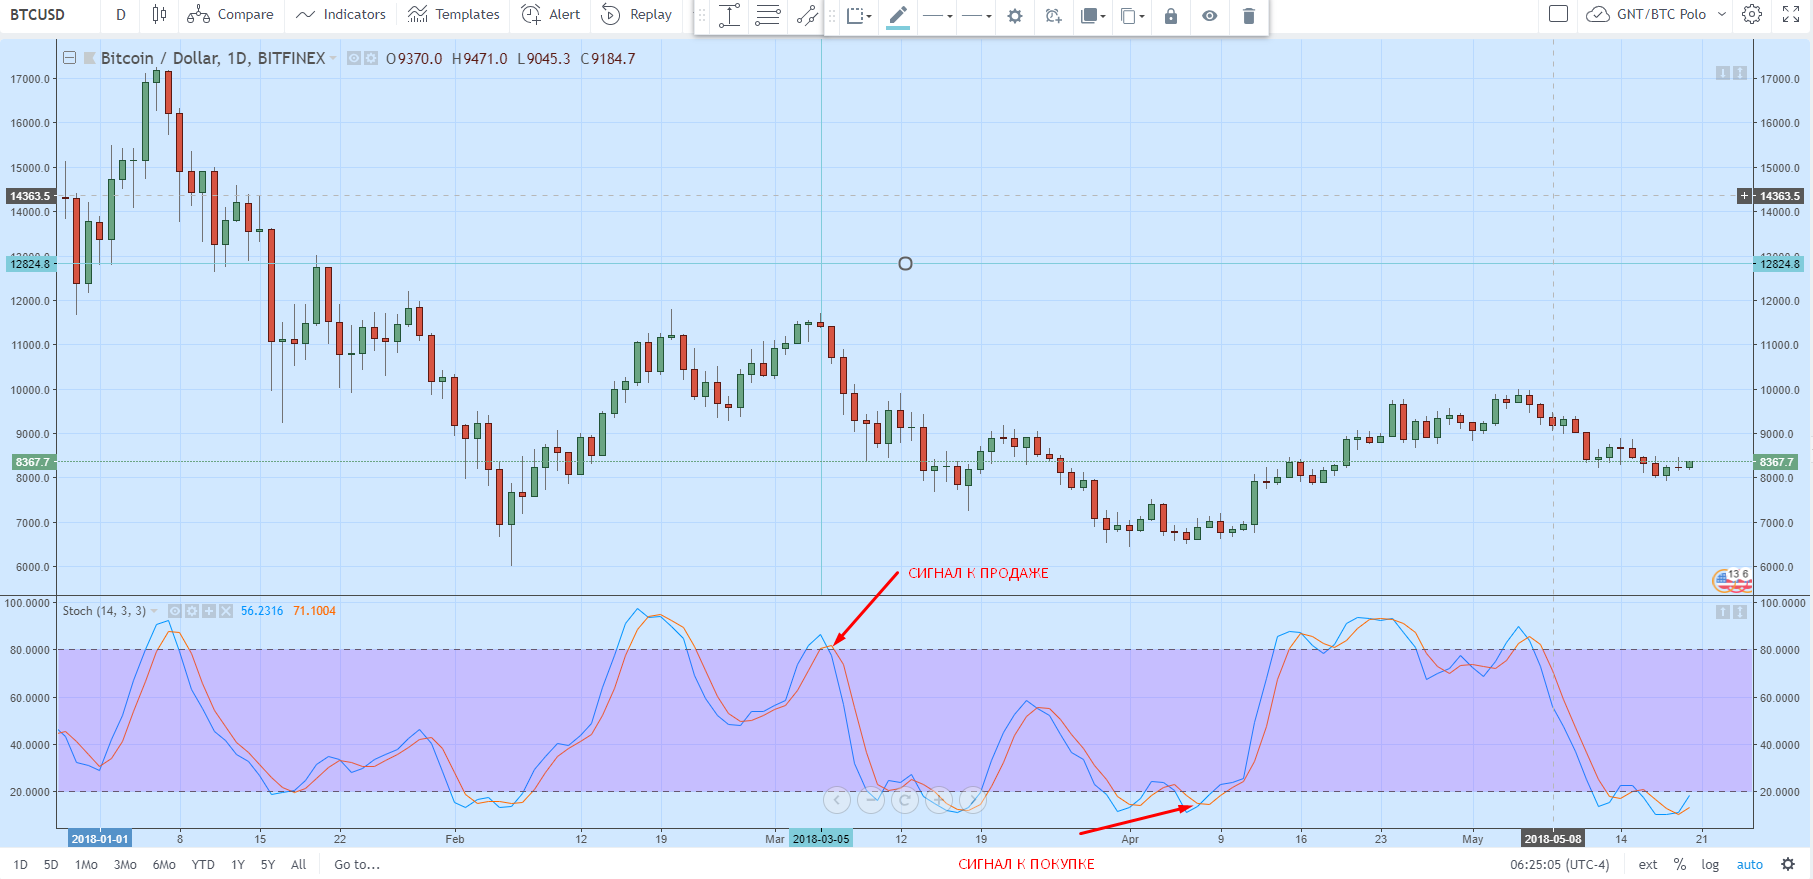Open chart properties gear at top right
This screenshot has width=1813, height=879.
[x=1752, y=14]
